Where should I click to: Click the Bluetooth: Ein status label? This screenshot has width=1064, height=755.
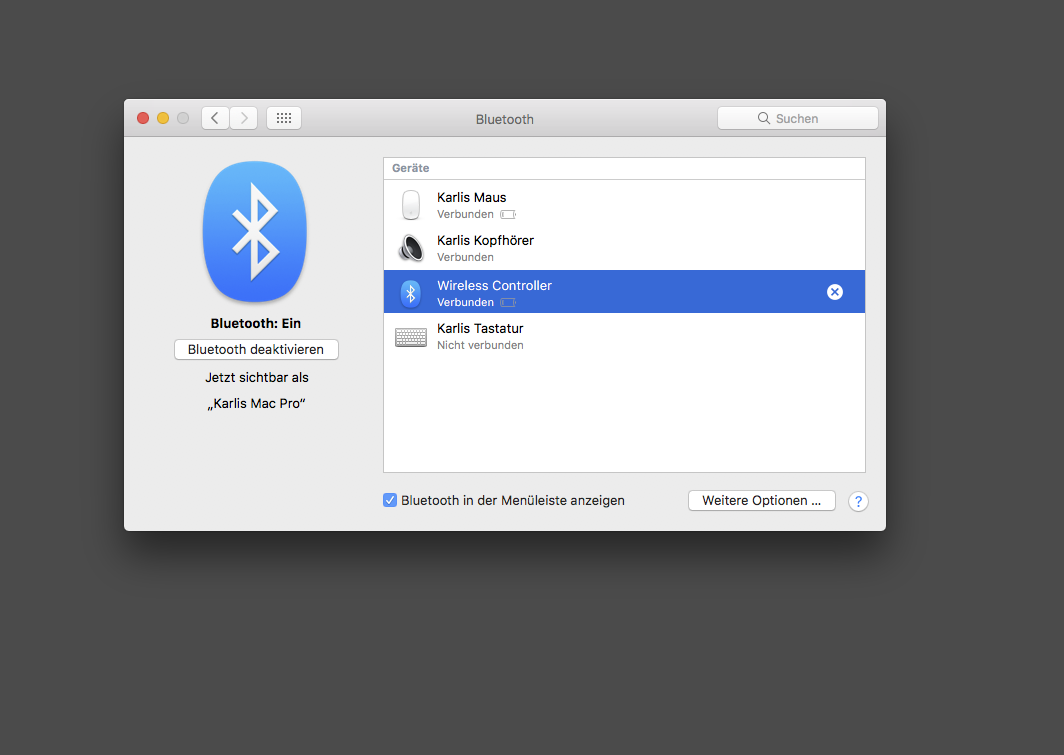pos(256,324)
